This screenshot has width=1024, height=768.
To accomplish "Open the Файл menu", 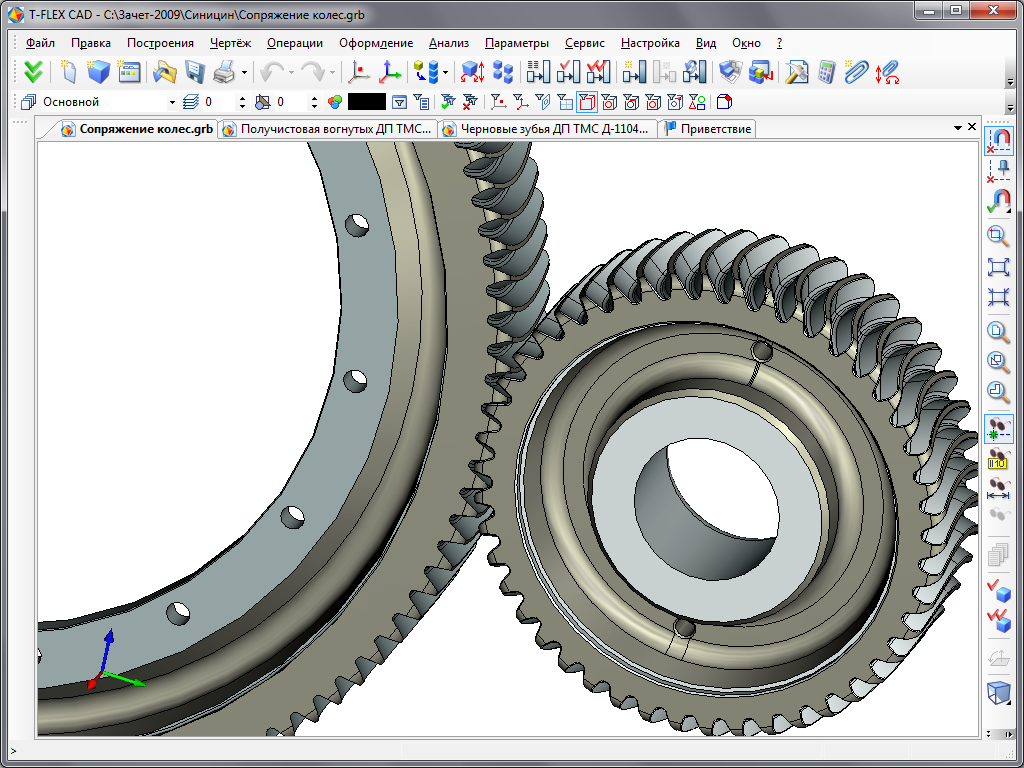I will (40, 43).
